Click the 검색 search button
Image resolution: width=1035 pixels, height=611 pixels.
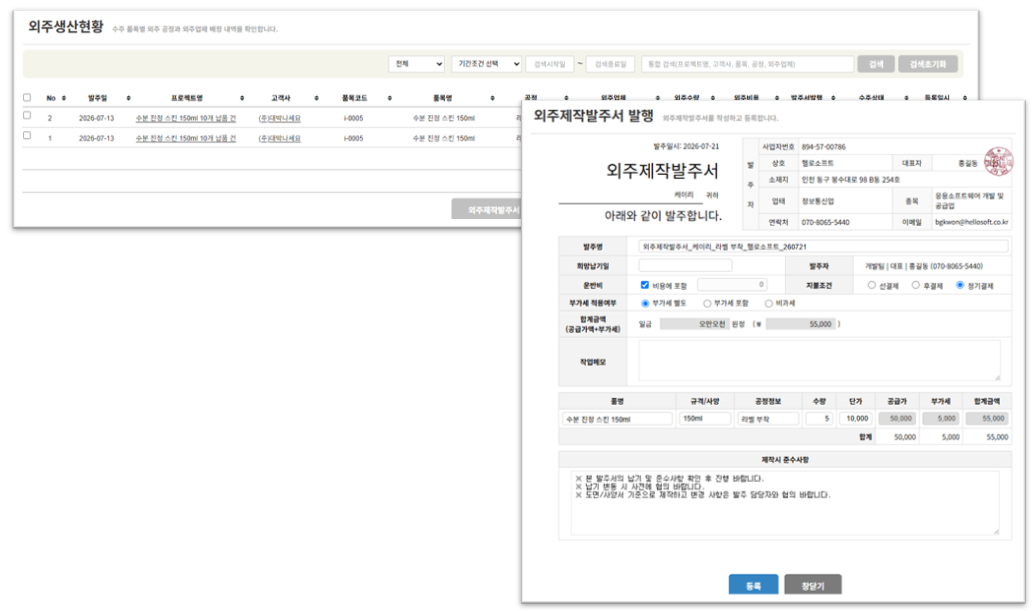pos(876,64)
